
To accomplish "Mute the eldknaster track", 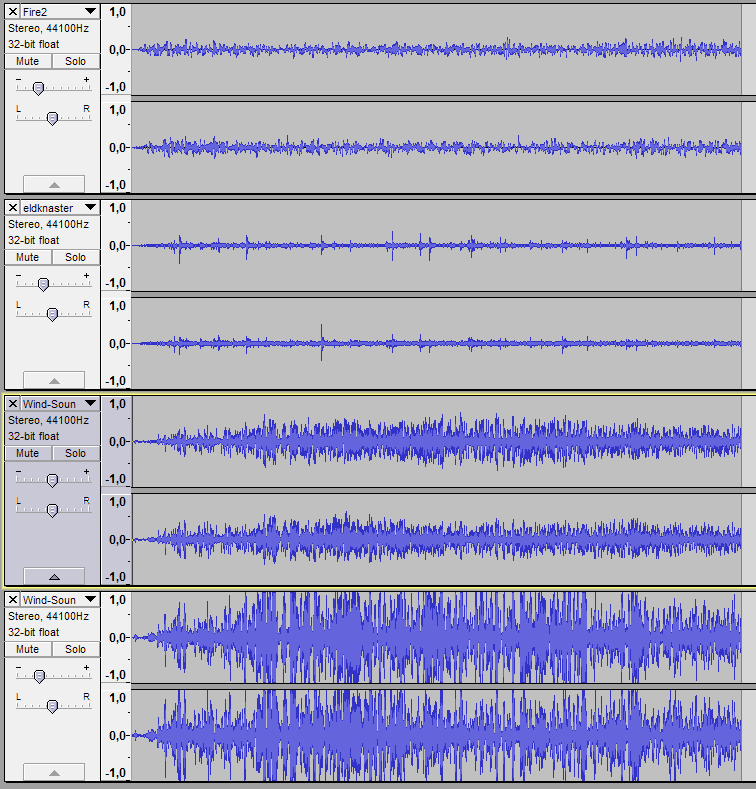I will coord(28,257).
